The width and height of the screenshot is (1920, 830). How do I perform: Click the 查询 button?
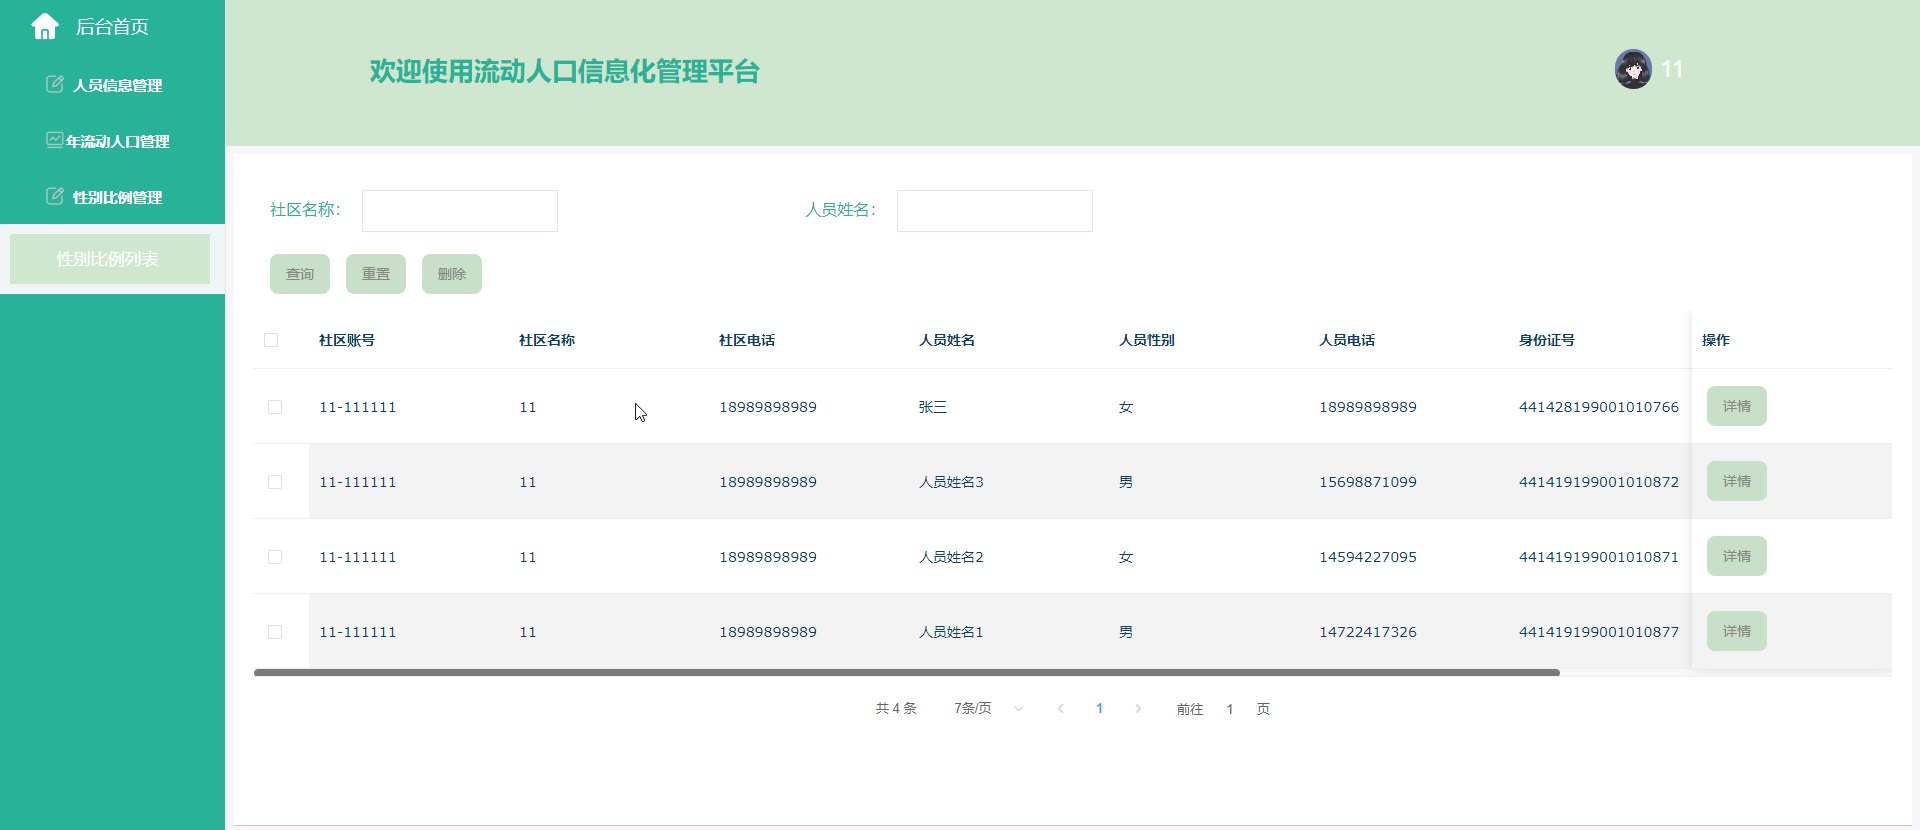(300, 274)
